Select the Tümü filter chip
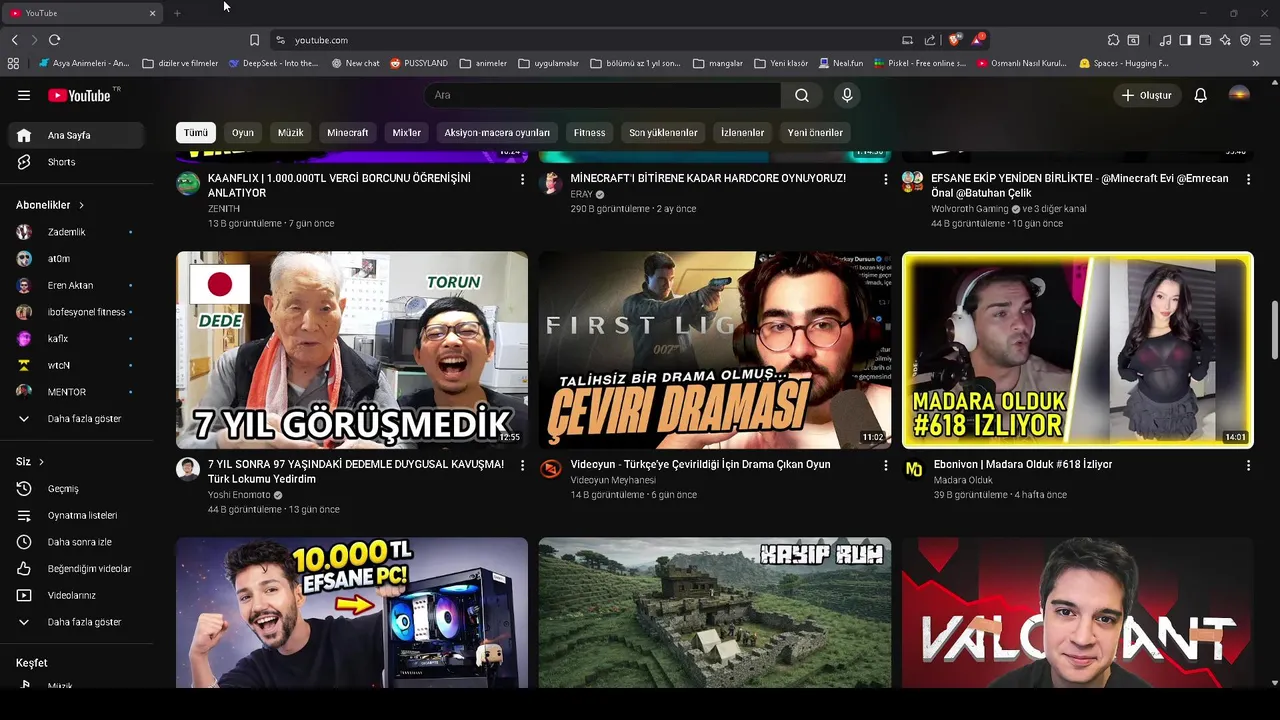 [196, 132]
